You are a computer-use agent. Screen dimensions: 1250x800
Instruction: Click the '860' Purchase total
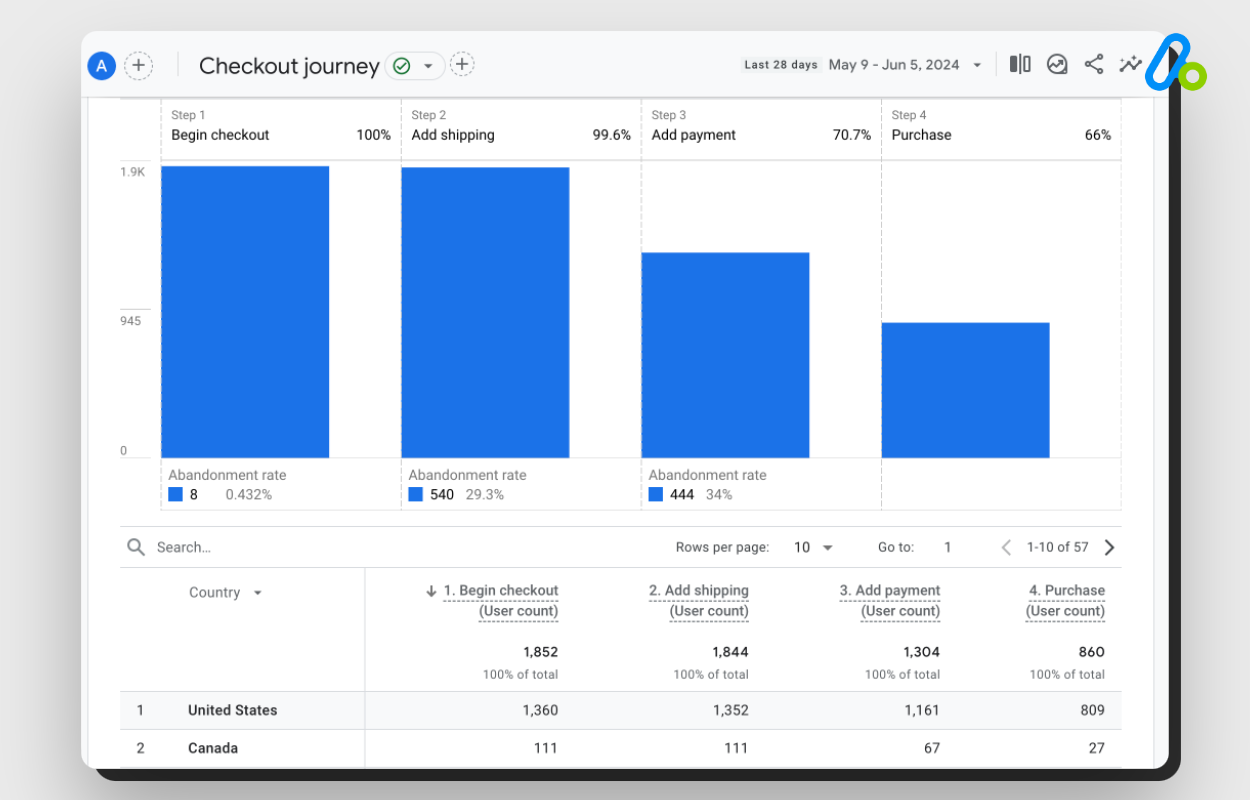pos(1092,652)
